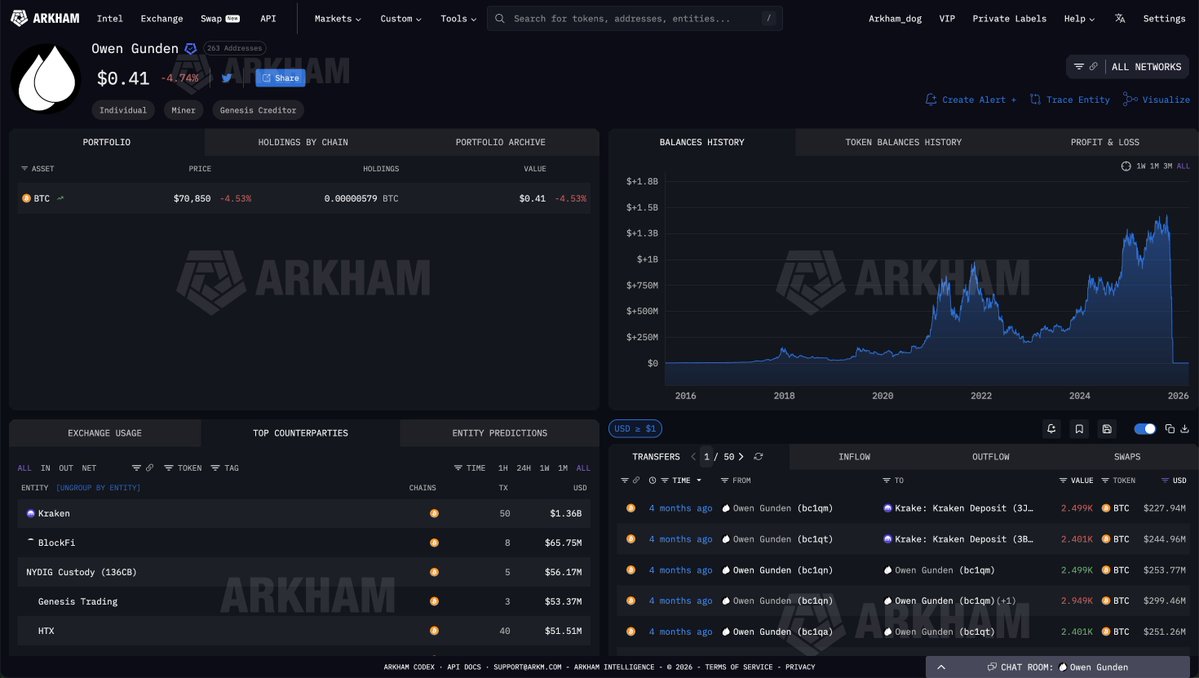The height and width of the screenshot is (678, 1199).
Task: Click the chain link icon next to All Networks
Action: click(x=1091, y=66)
